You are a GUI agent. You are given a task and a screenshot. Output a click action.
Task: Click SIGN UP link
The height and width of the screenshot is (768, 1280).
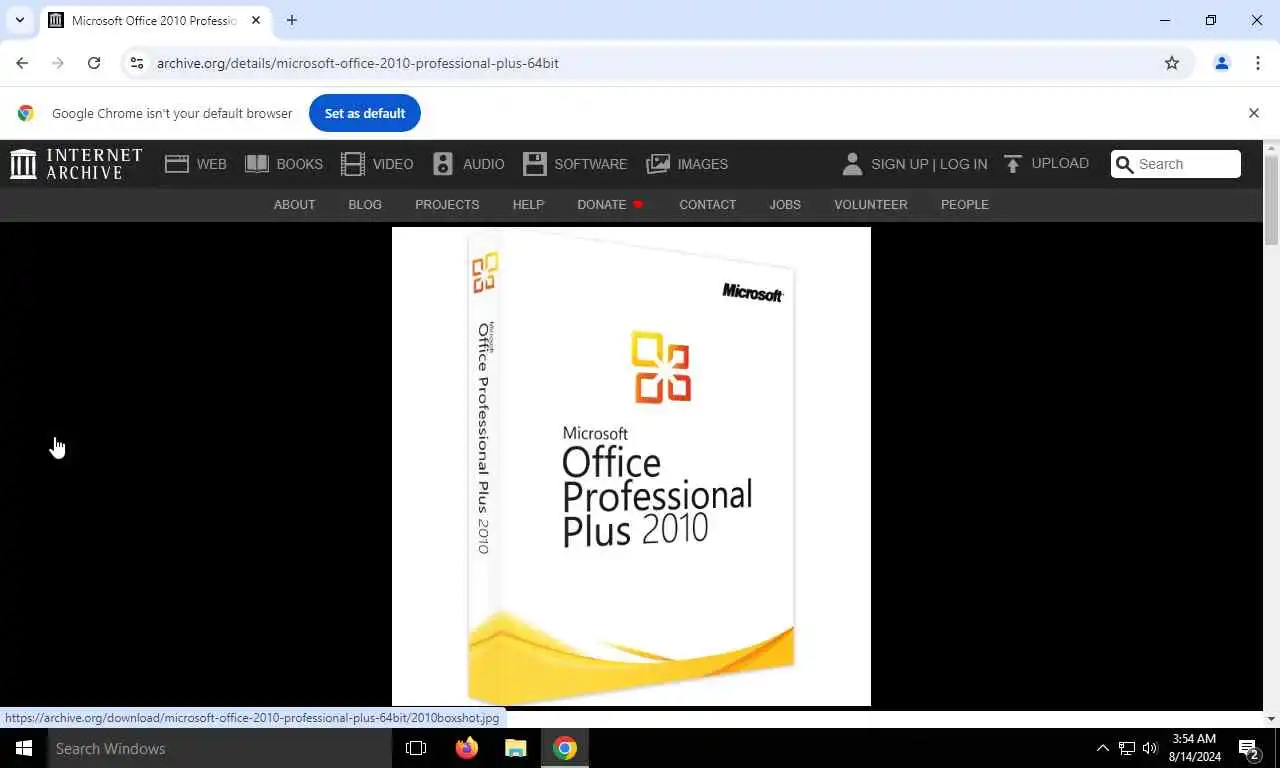pyautogui.click(x=899, y=164)
